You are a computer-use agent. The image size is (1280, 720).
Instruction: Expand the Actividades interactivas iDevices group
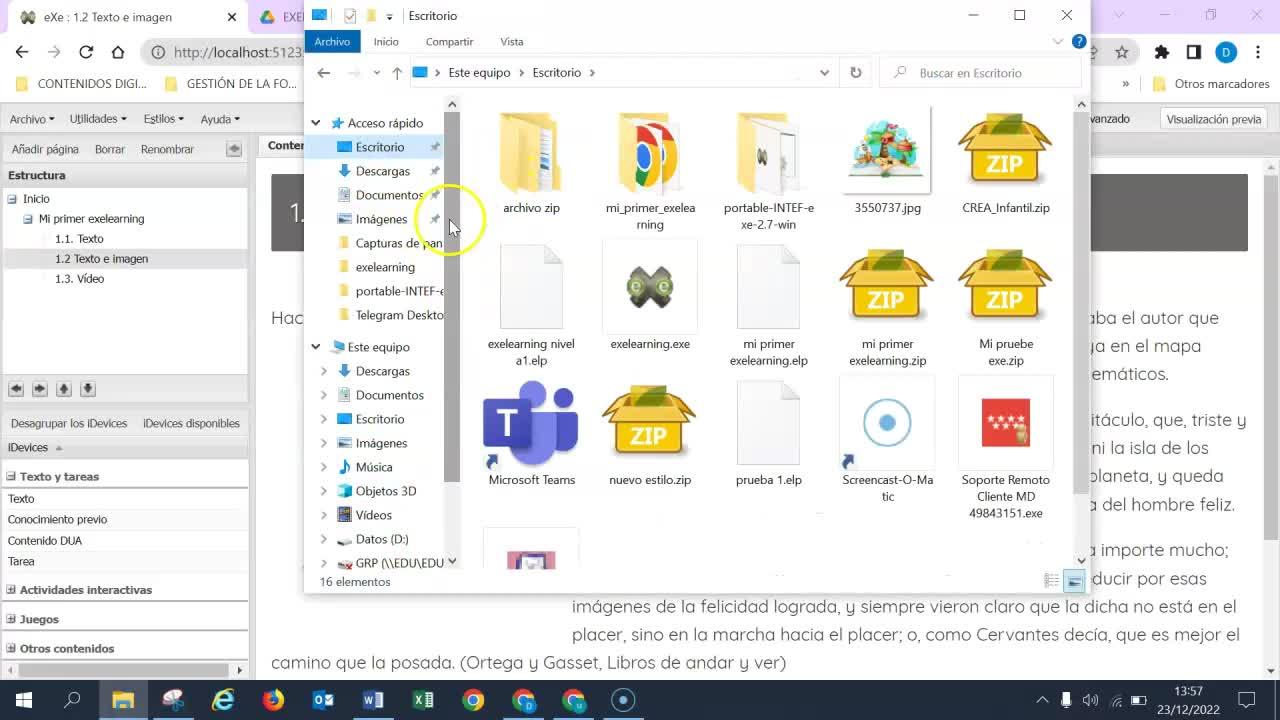point(12,590)
